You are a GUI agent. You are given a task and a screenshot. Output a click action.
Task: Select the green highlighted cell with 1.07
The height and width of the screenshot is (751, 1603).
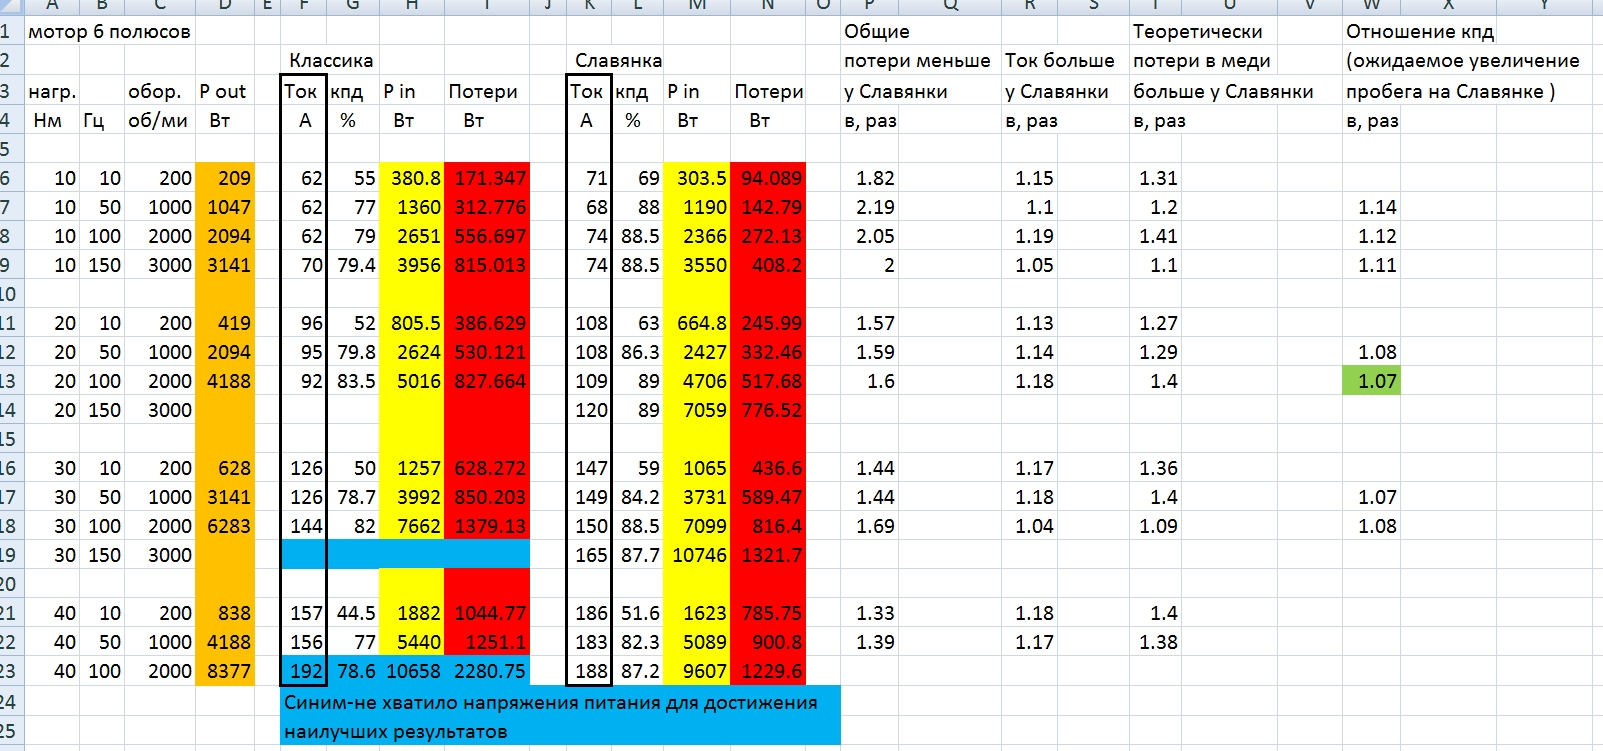1371,381
